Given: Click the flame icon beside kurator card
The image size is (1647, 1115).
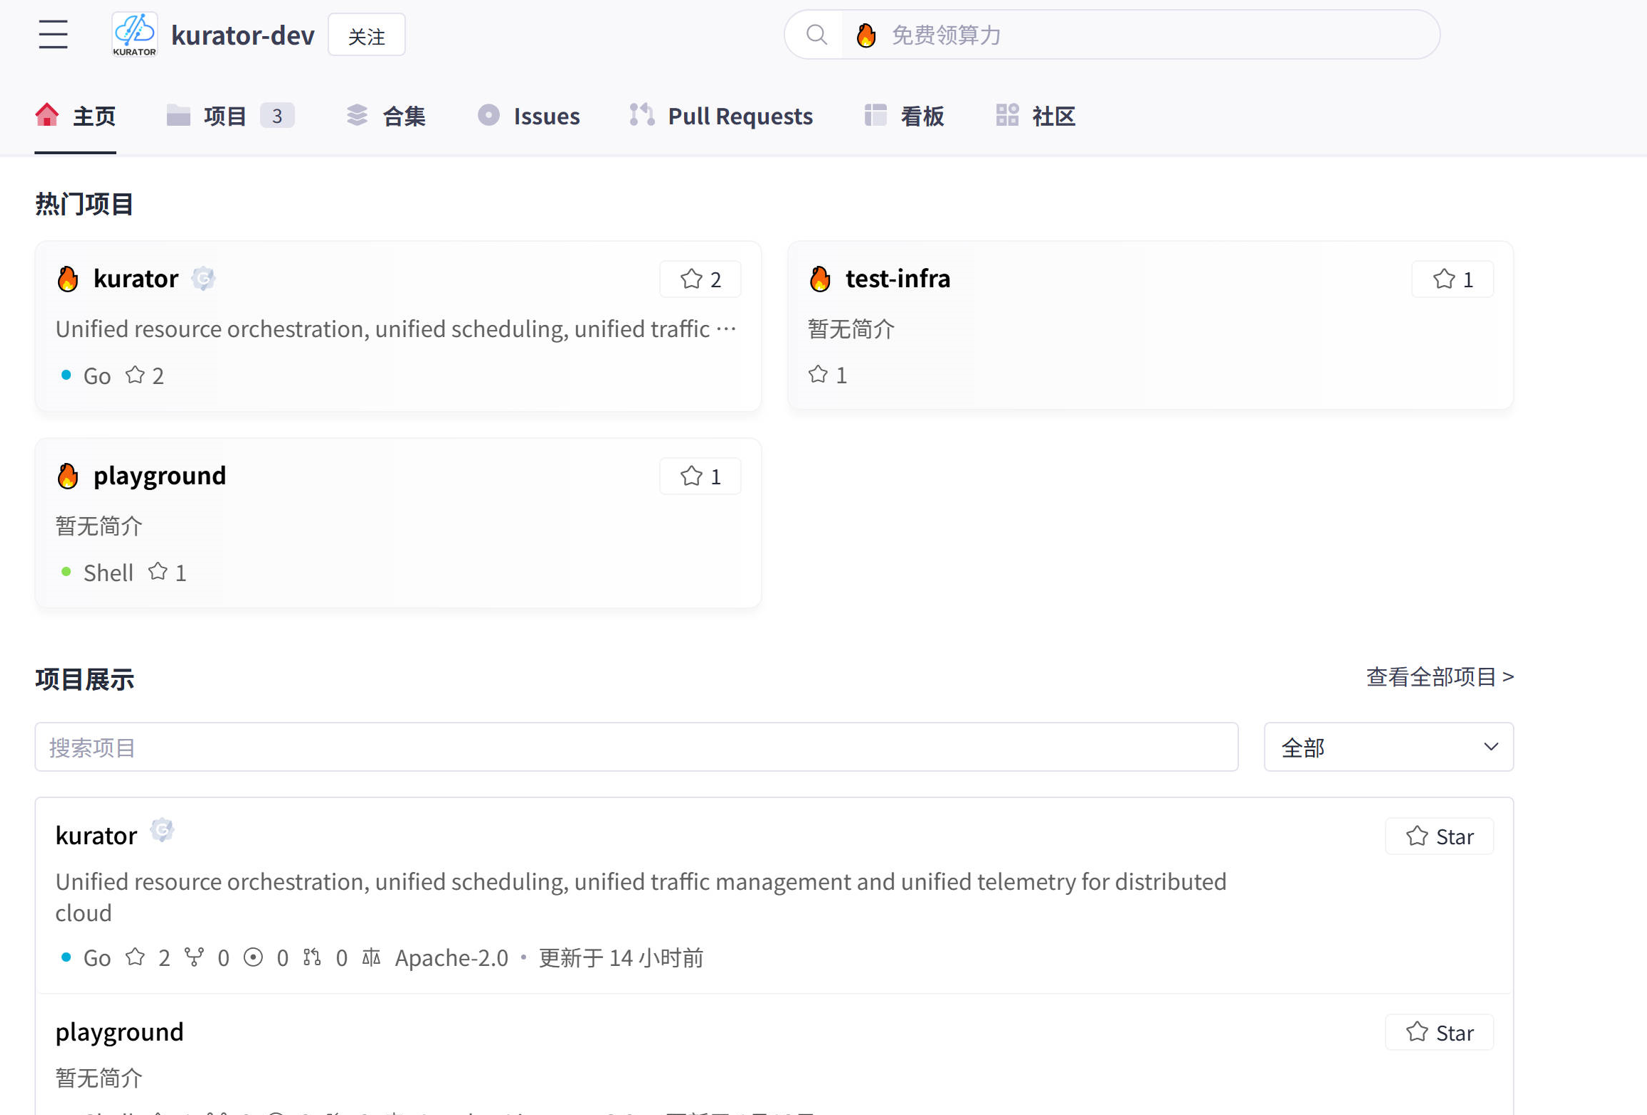Looking at the screenshot, I should tap(68, 278).
